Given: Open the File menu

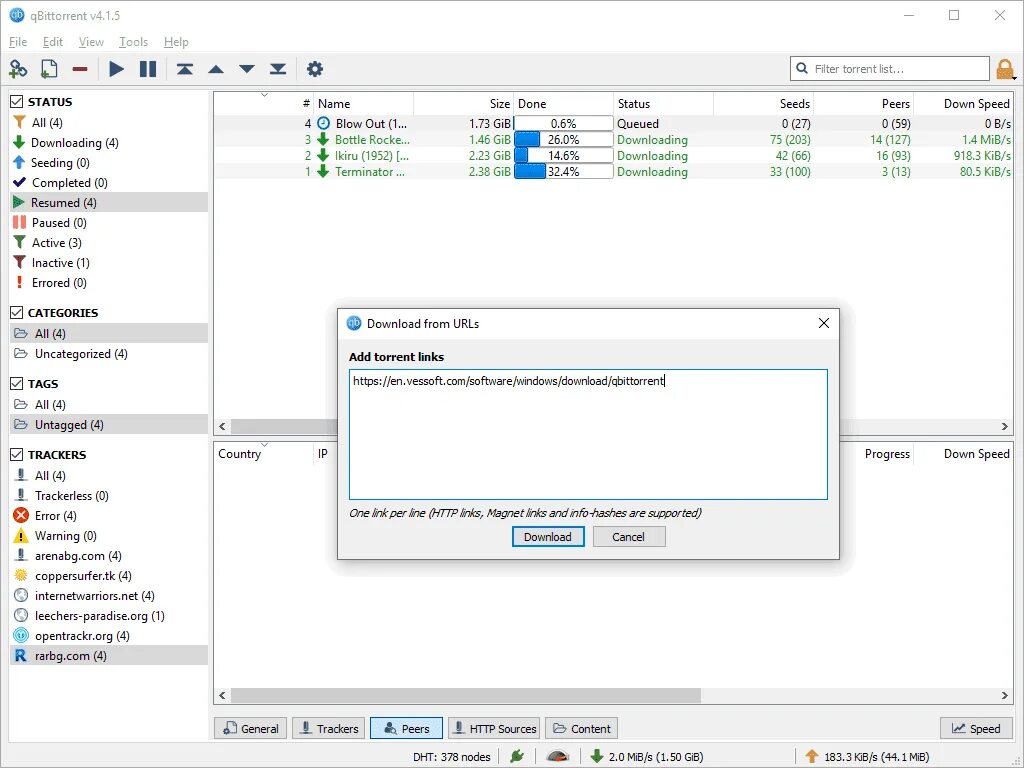Looking at the screenshot, I should coord(18,42).
